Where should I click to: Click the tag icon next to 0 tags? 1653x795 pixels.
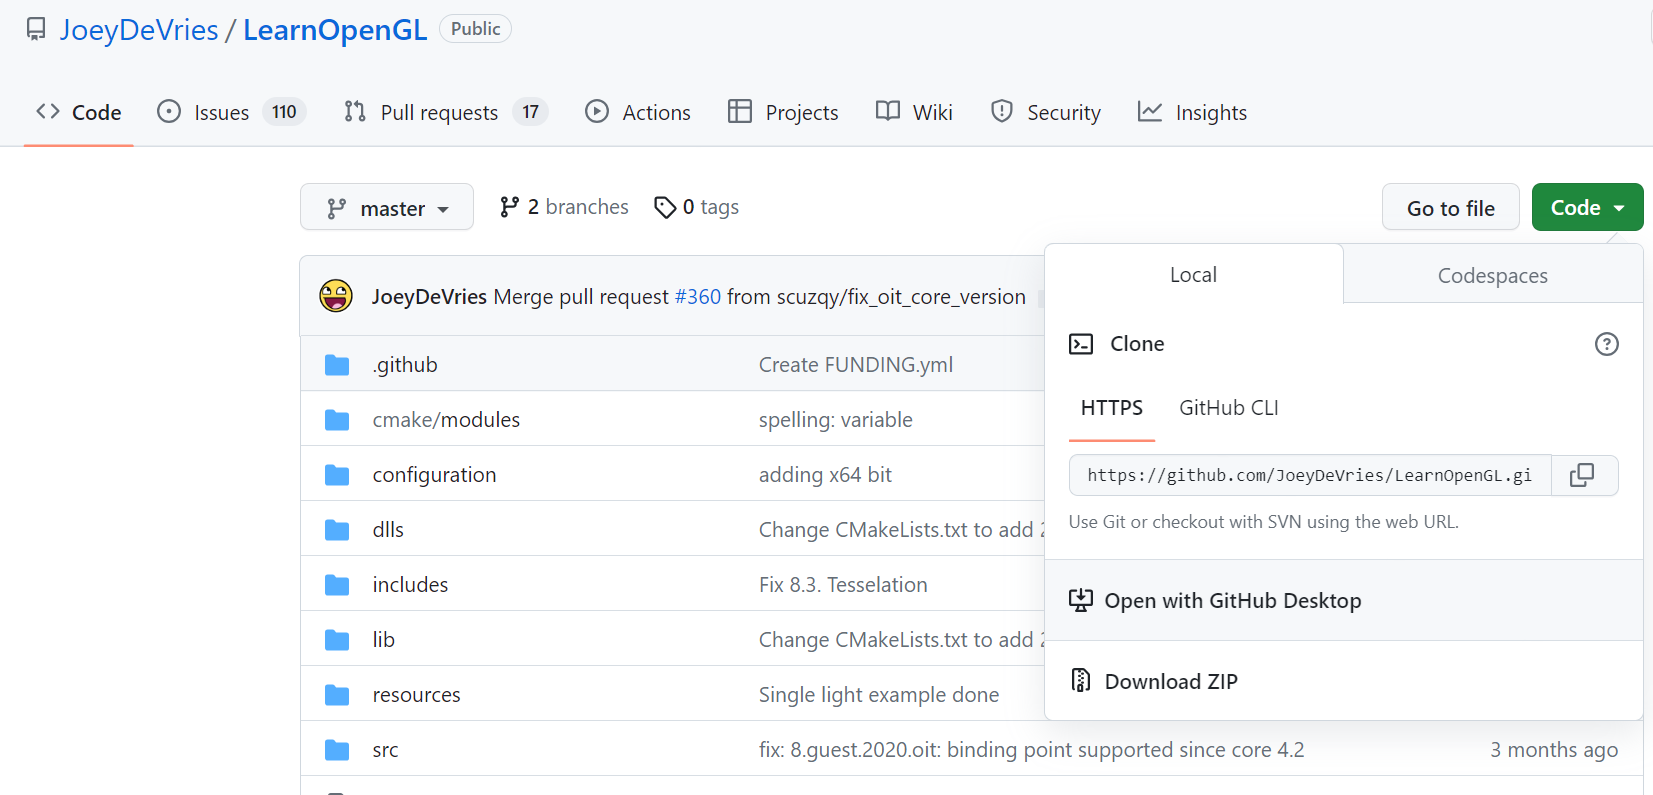click(x=665, y=207)
